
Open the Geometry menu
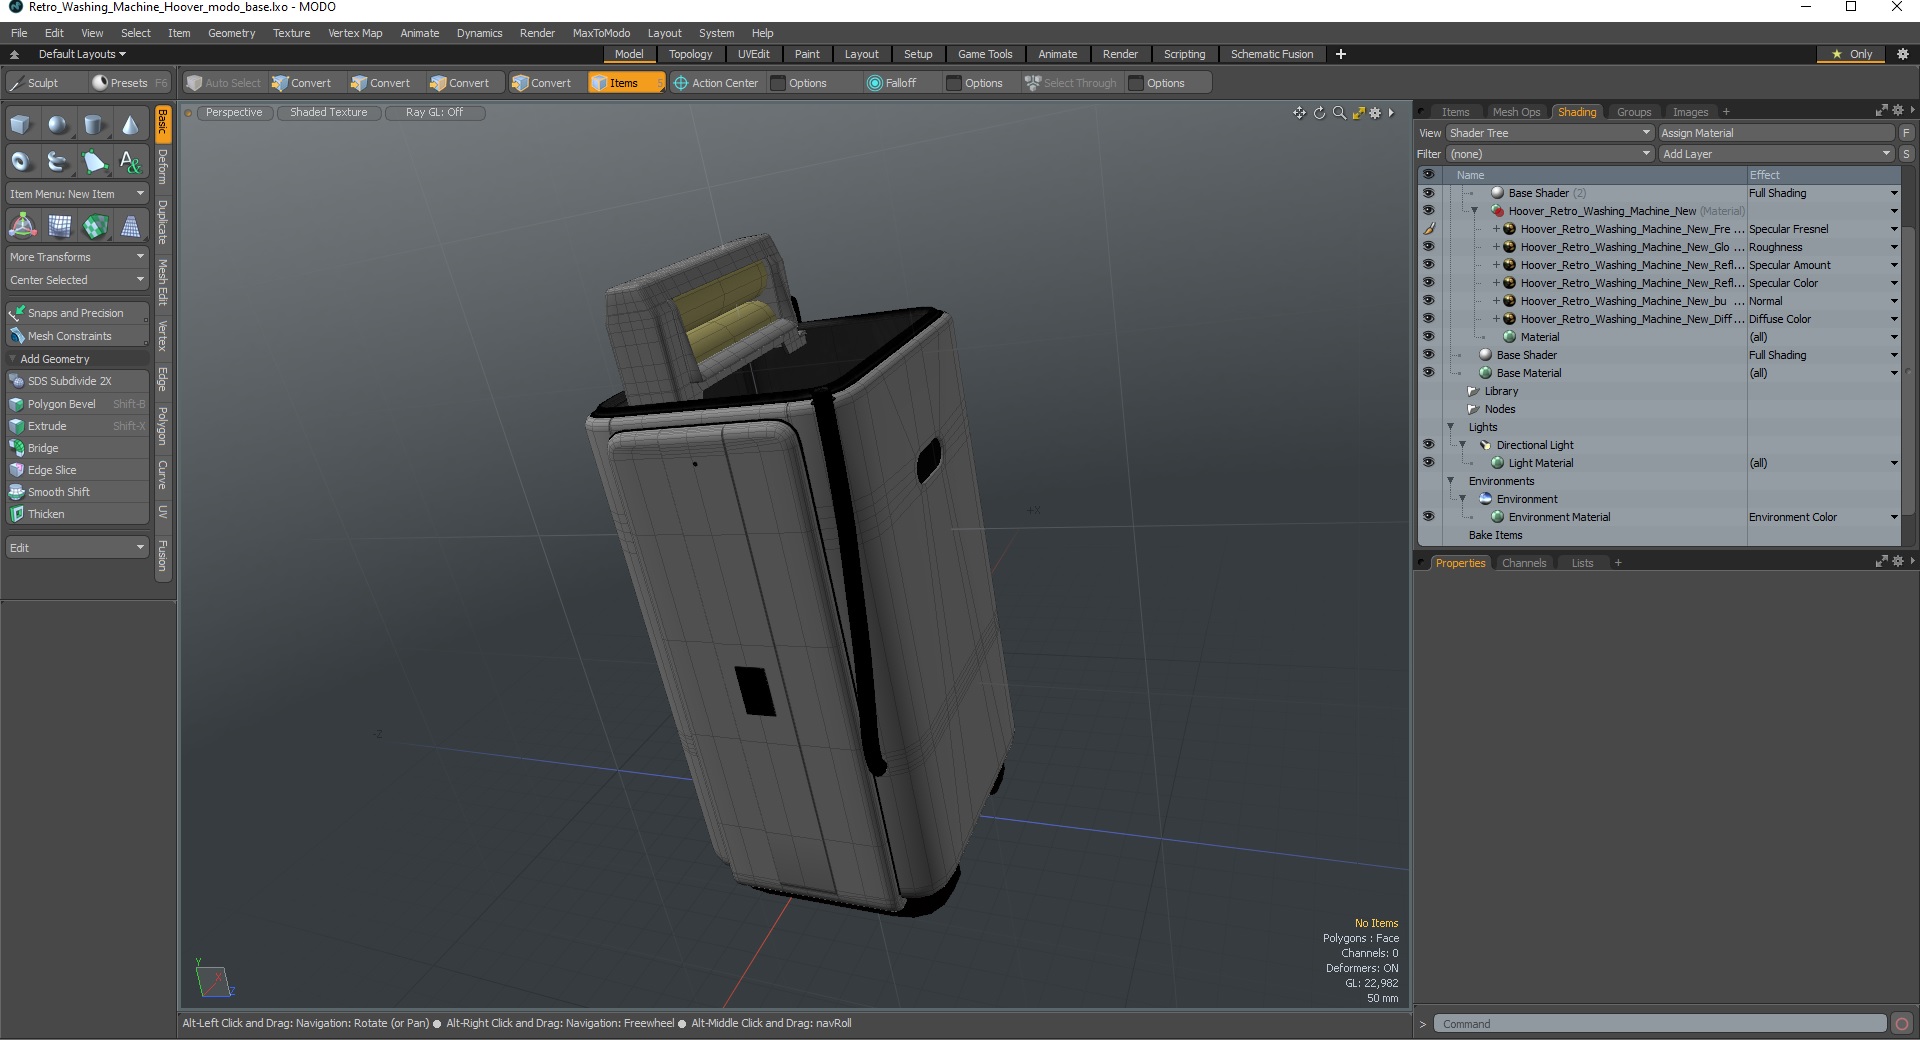tap(231, 33)
